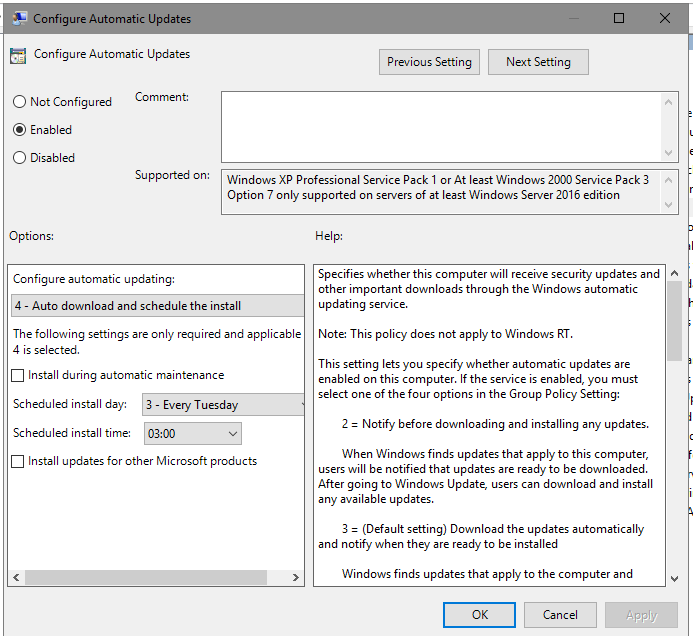This screenshot has height=636, width=693.
Task: Close the Configure Automatic Updates window
Action: pyautogui.click(x=665, y=18)
